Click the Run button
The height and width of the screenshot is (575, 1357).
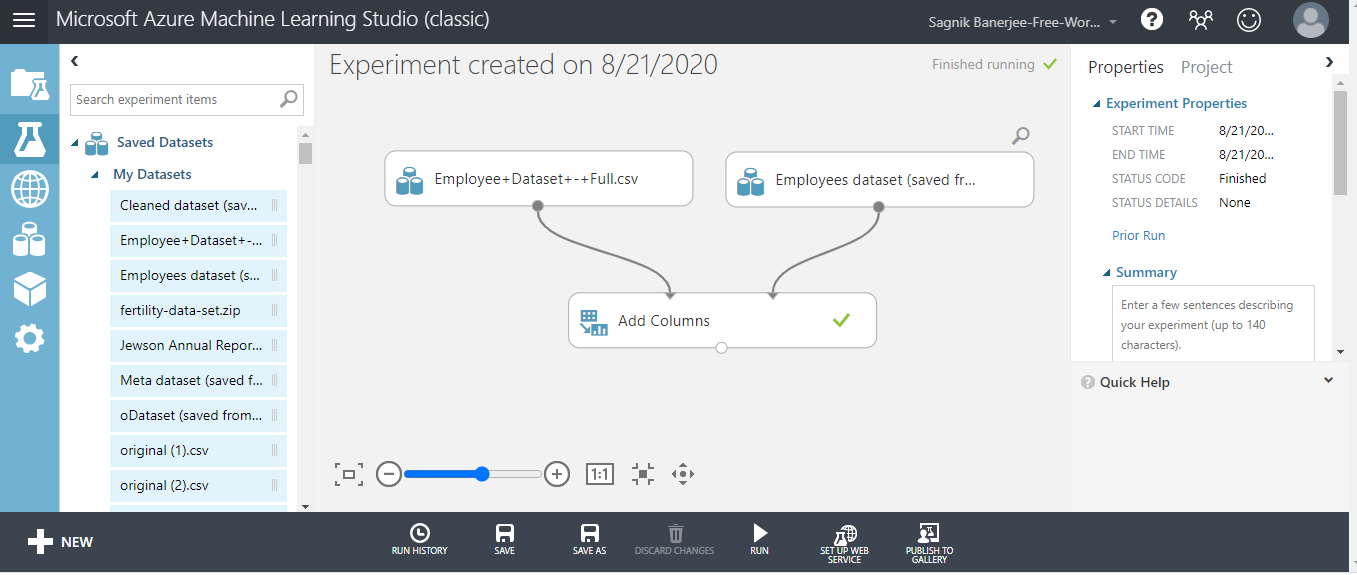[759, 539]
